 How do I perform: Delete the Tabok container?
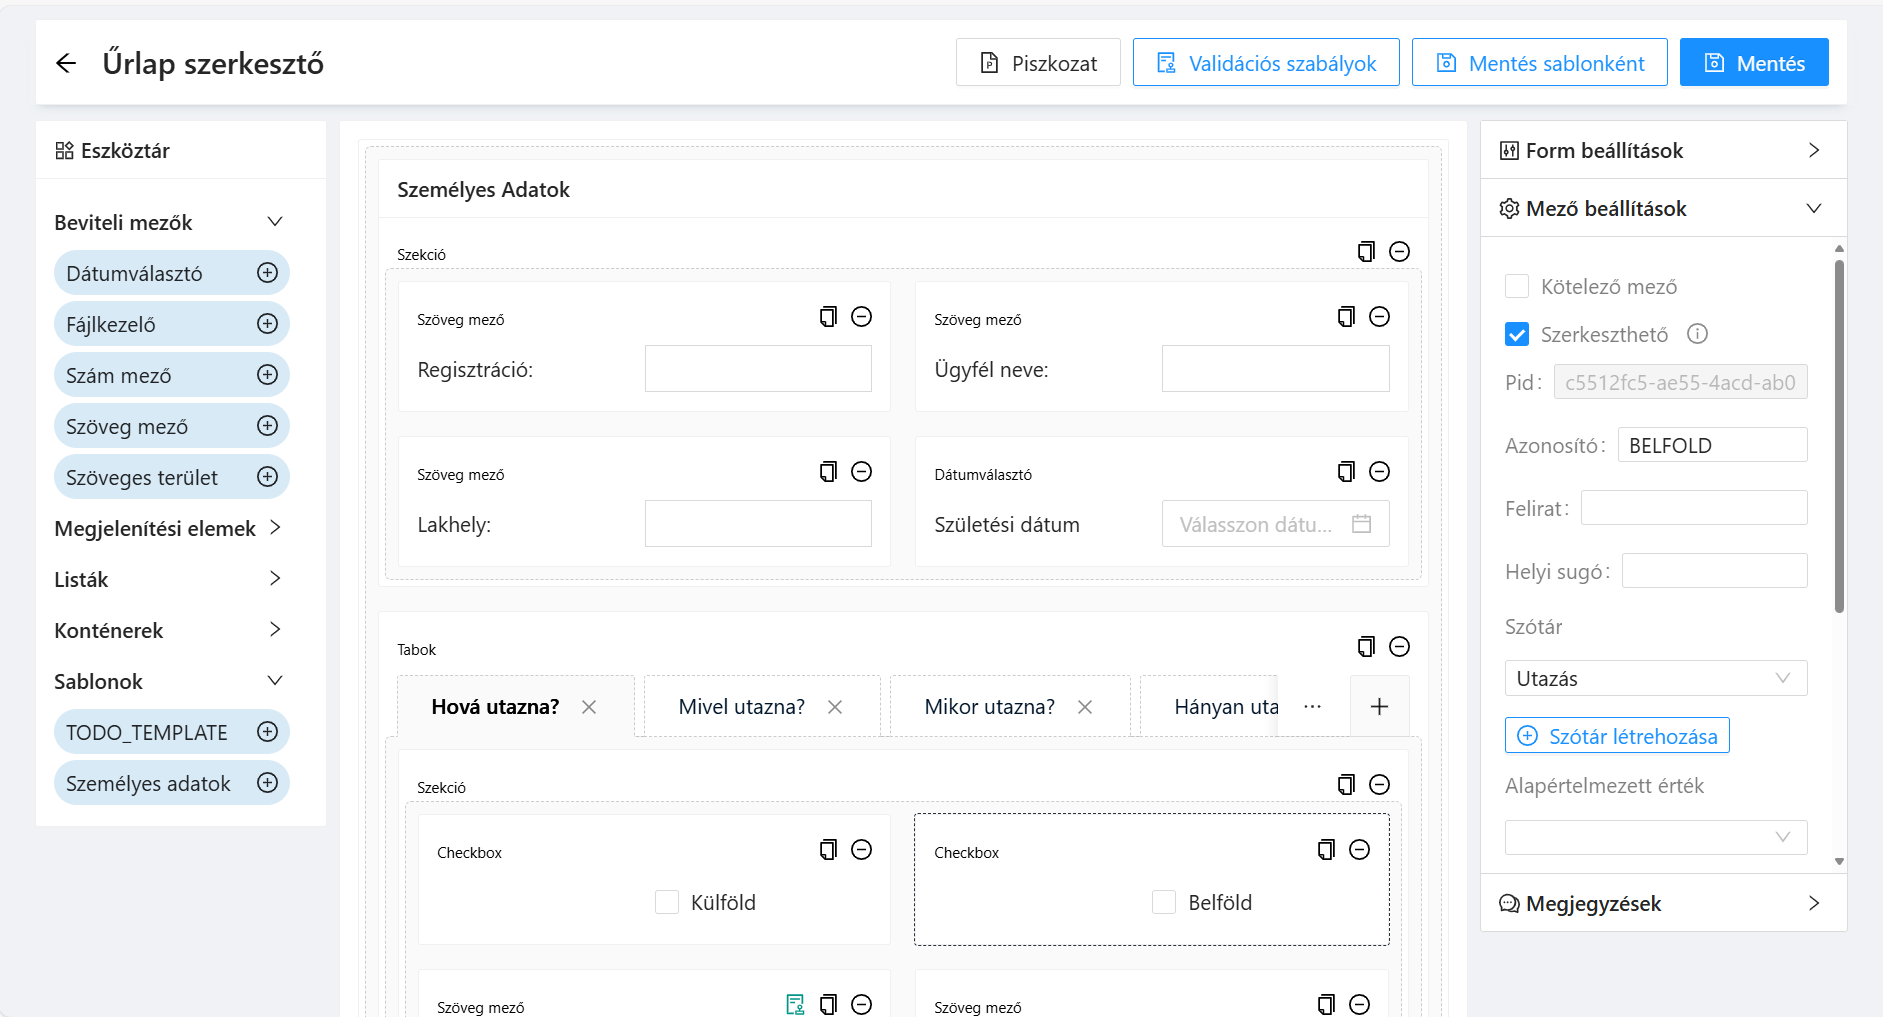[1399, 647]
